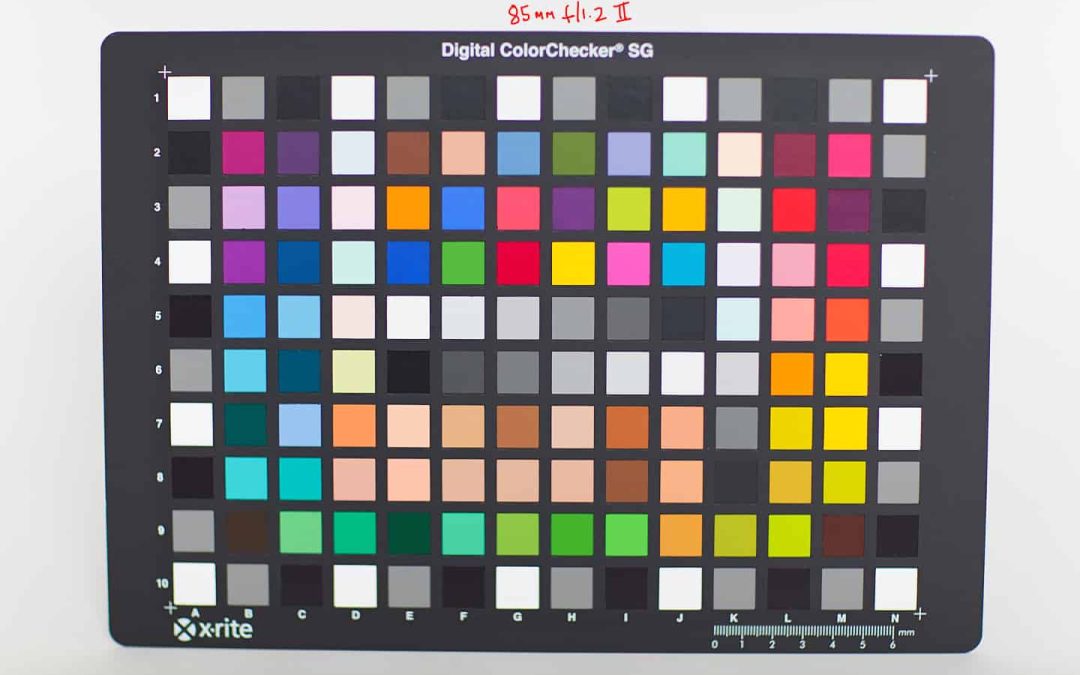Click the bottom-right crosshair registration mark
1080x675 pixels.
pyautogui.click(x=919, y=613)
